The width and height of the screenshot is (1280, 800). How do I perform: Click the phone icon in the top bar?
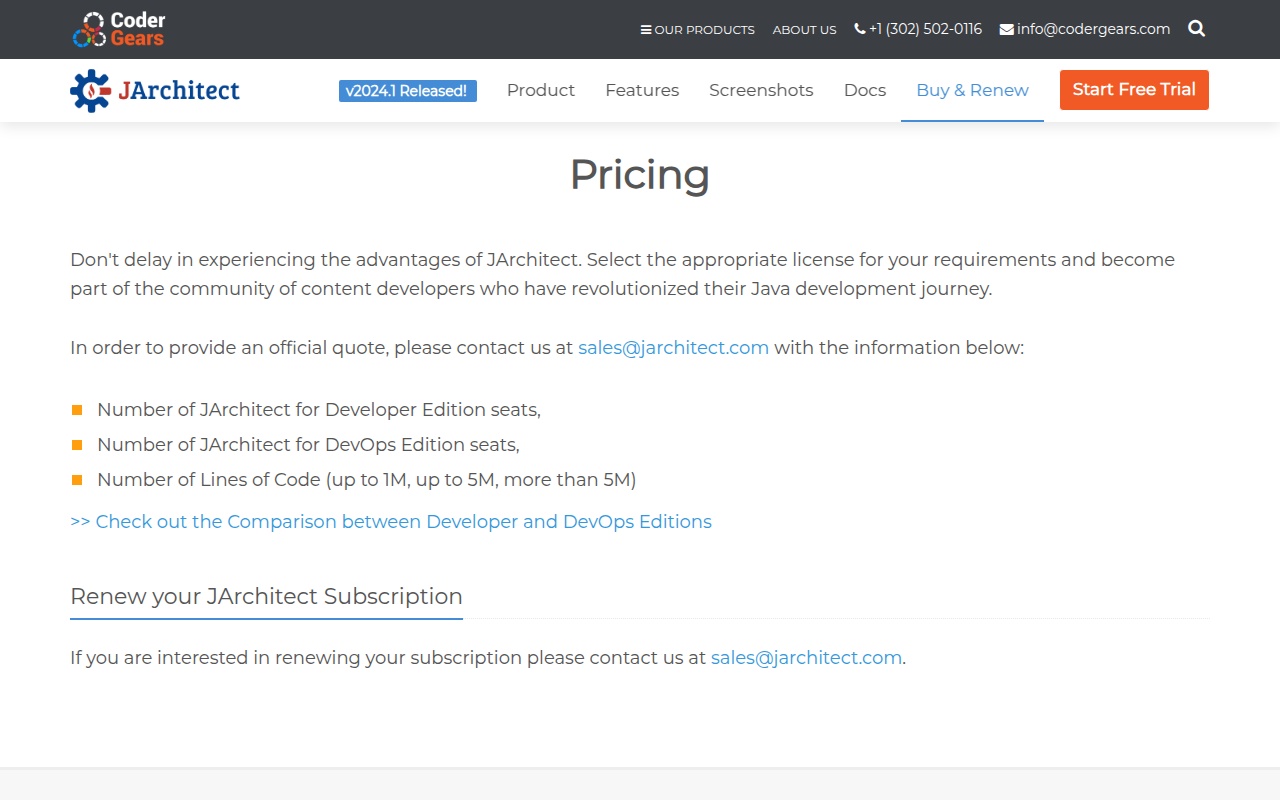860,29
